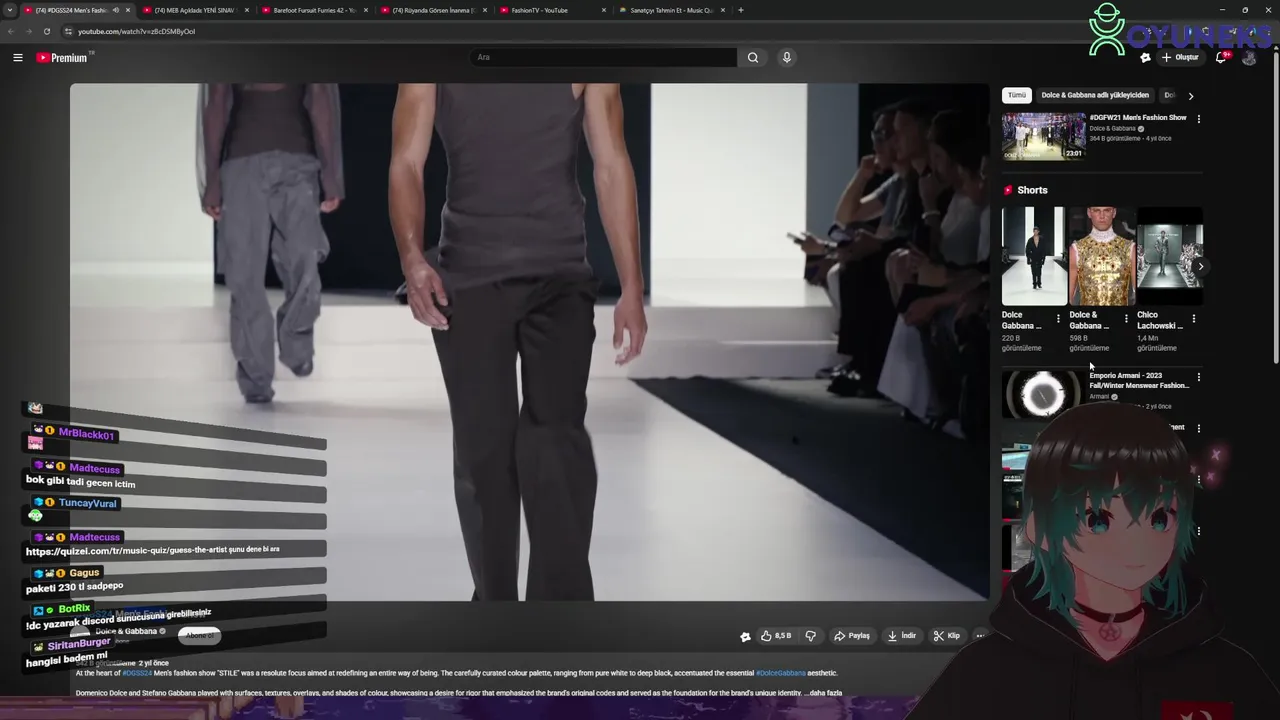Focus the 'Ara' search input field

pyautogui.click(x=603, y=57)
